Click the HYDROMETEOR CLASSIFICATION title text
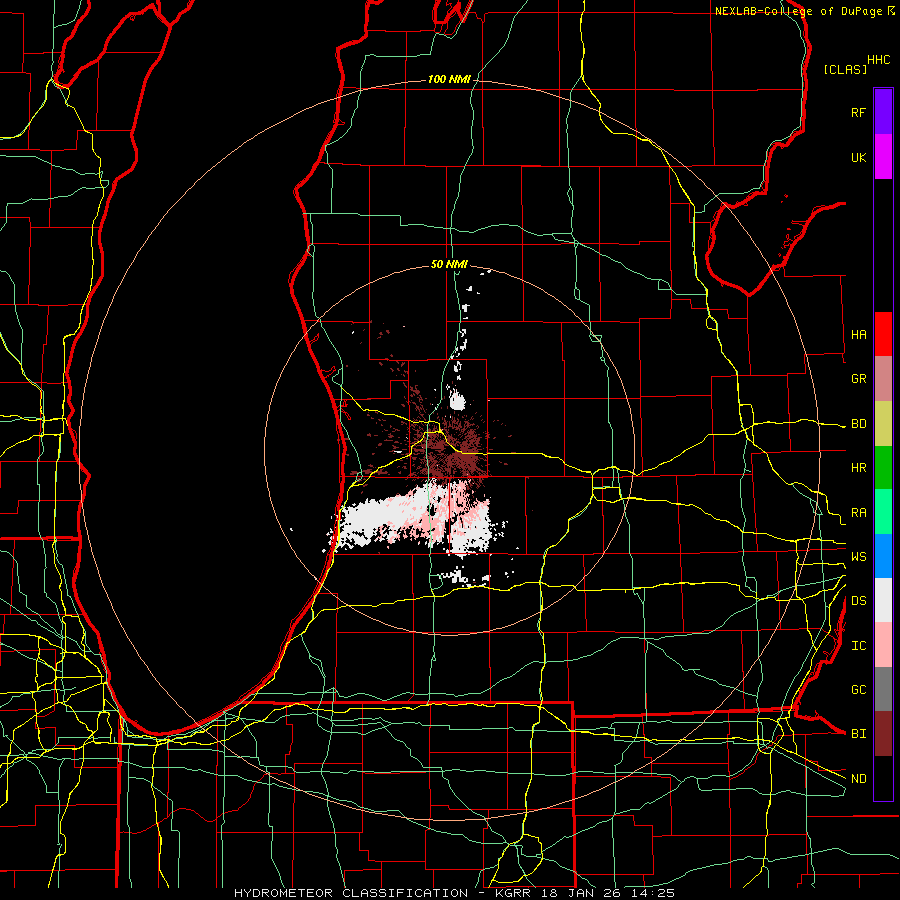 point(351,893)
